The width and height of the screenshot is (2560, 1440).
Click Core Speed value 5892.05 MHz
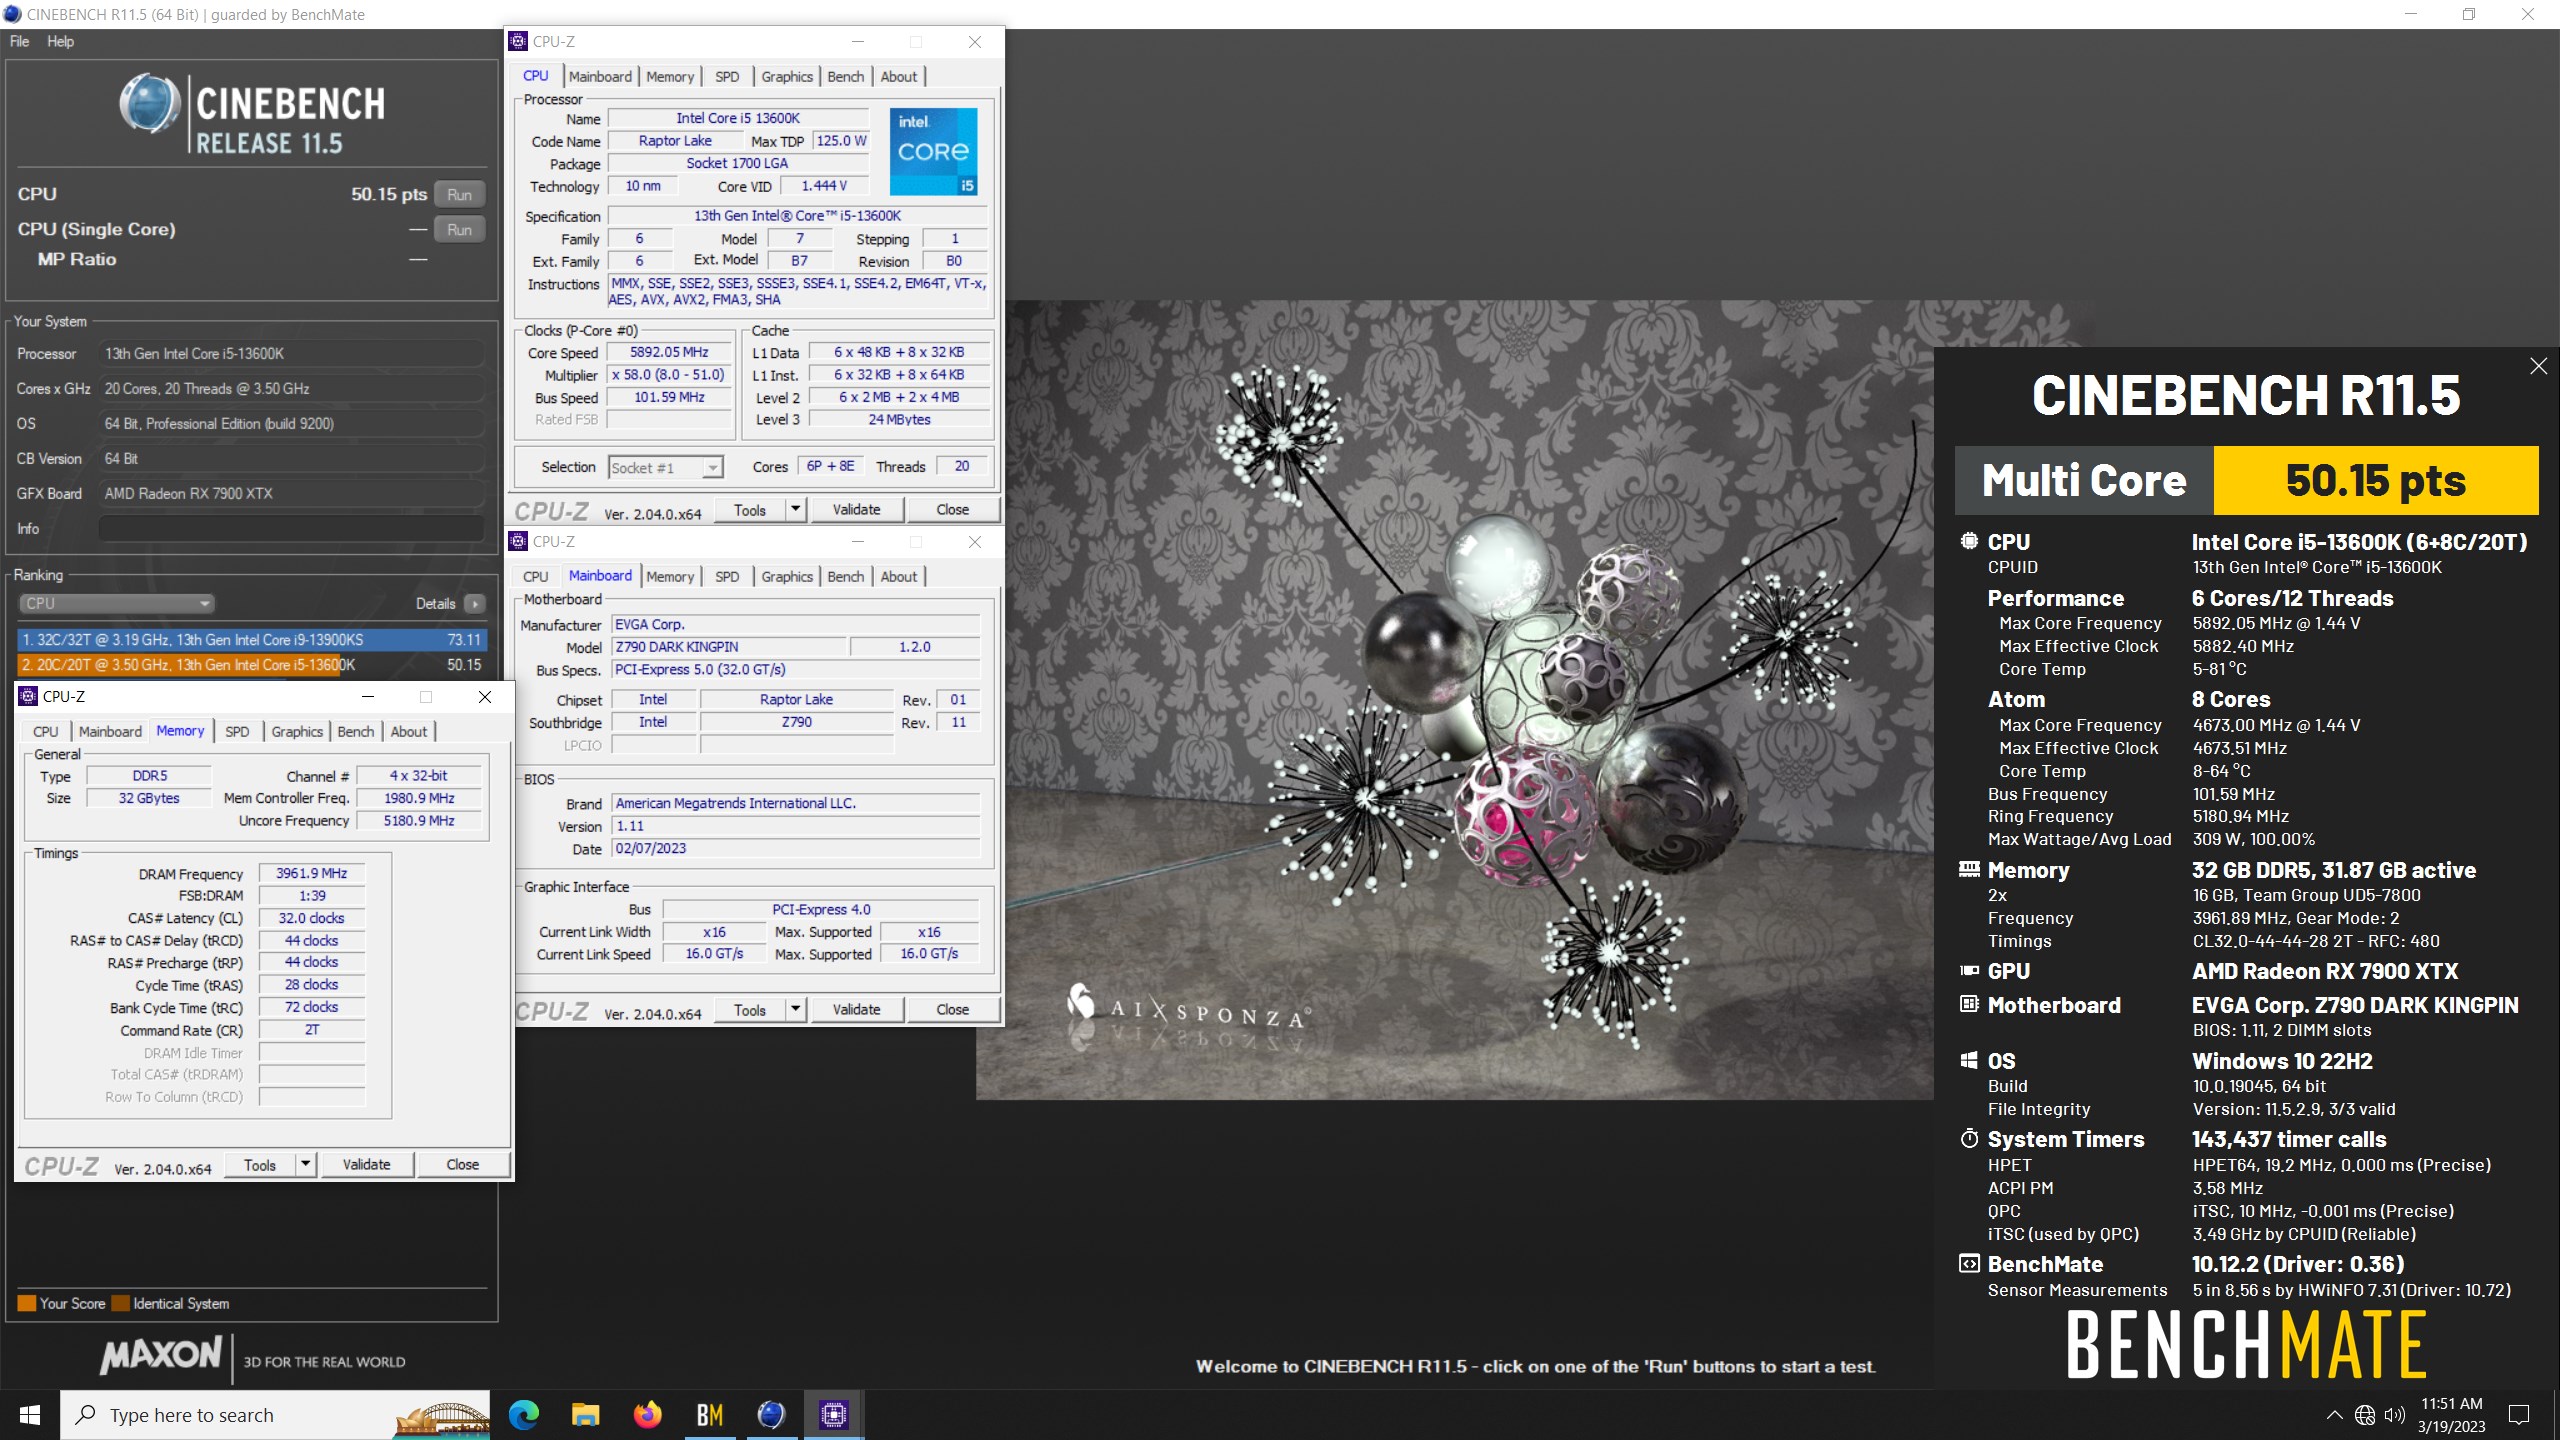[x=669, y=352]
